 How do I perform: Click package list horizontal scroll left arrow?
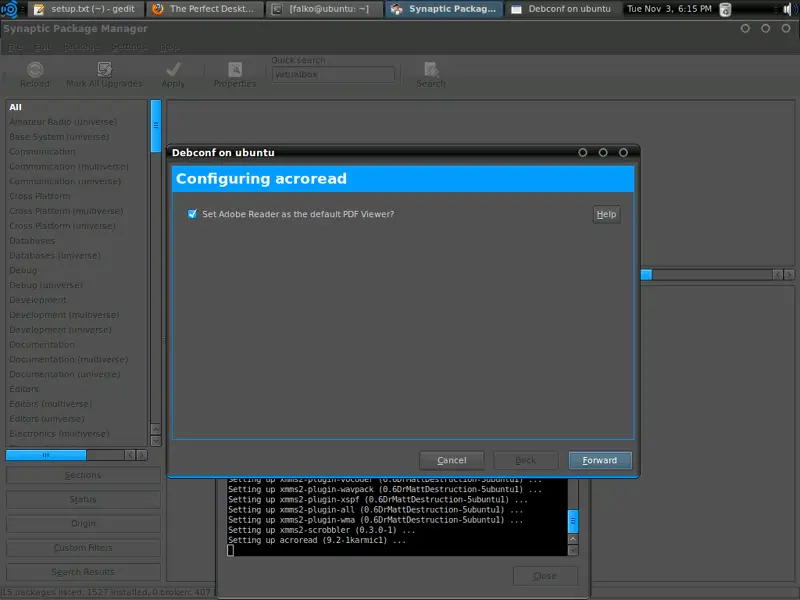coord(778,275)
